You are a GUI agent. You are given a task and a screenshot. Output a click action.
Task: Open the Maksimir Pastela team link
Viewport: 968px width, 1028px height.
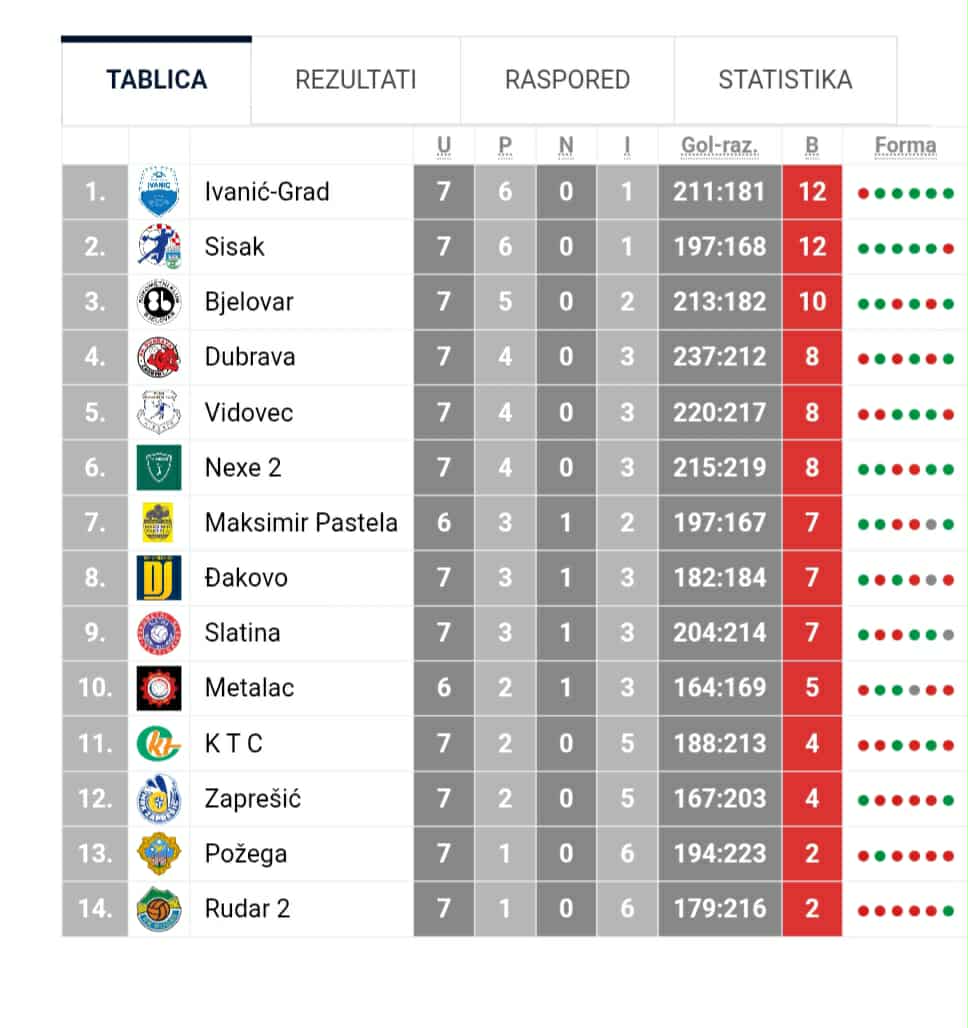point(301,522)
